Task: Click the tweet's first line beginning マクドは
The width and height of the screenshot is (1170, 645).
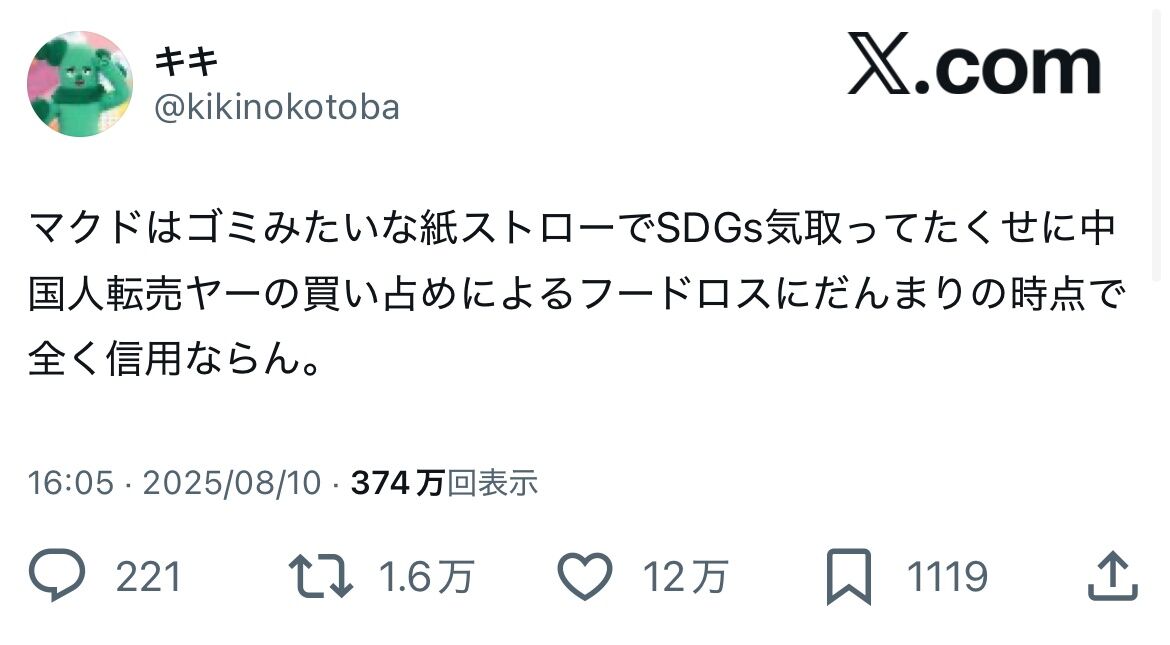Action: [x=572, y=228]
